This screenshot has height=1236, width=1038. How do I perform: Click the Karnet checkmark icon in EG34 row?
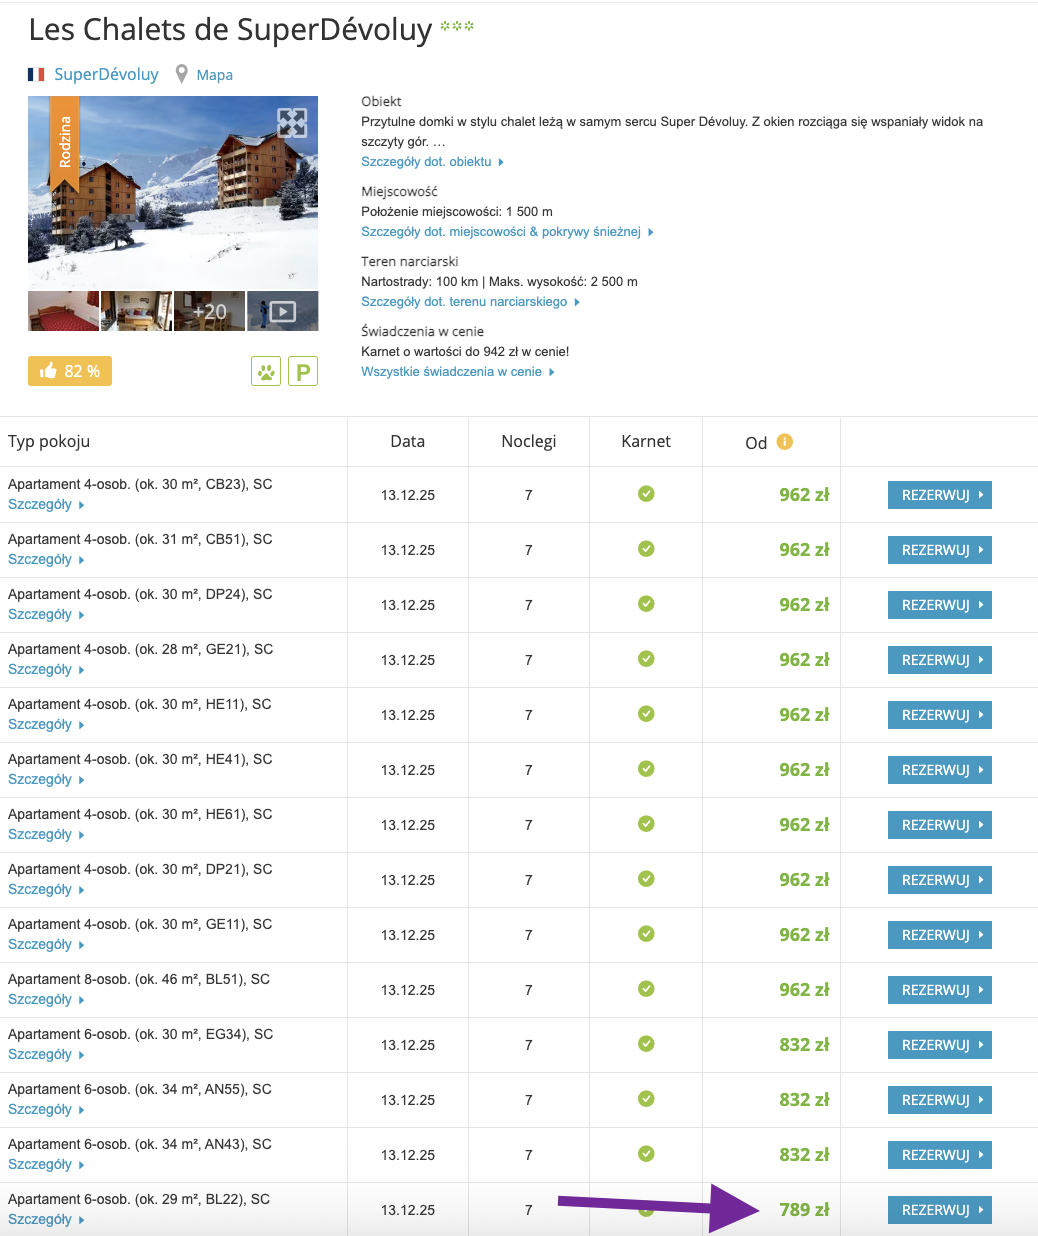pyautogui.click(x=646, y=1044)
